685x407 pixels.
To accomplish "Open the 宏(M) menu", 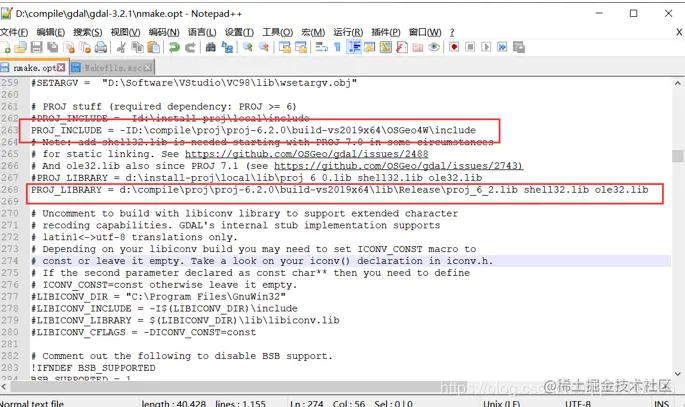I will [313, 32].
